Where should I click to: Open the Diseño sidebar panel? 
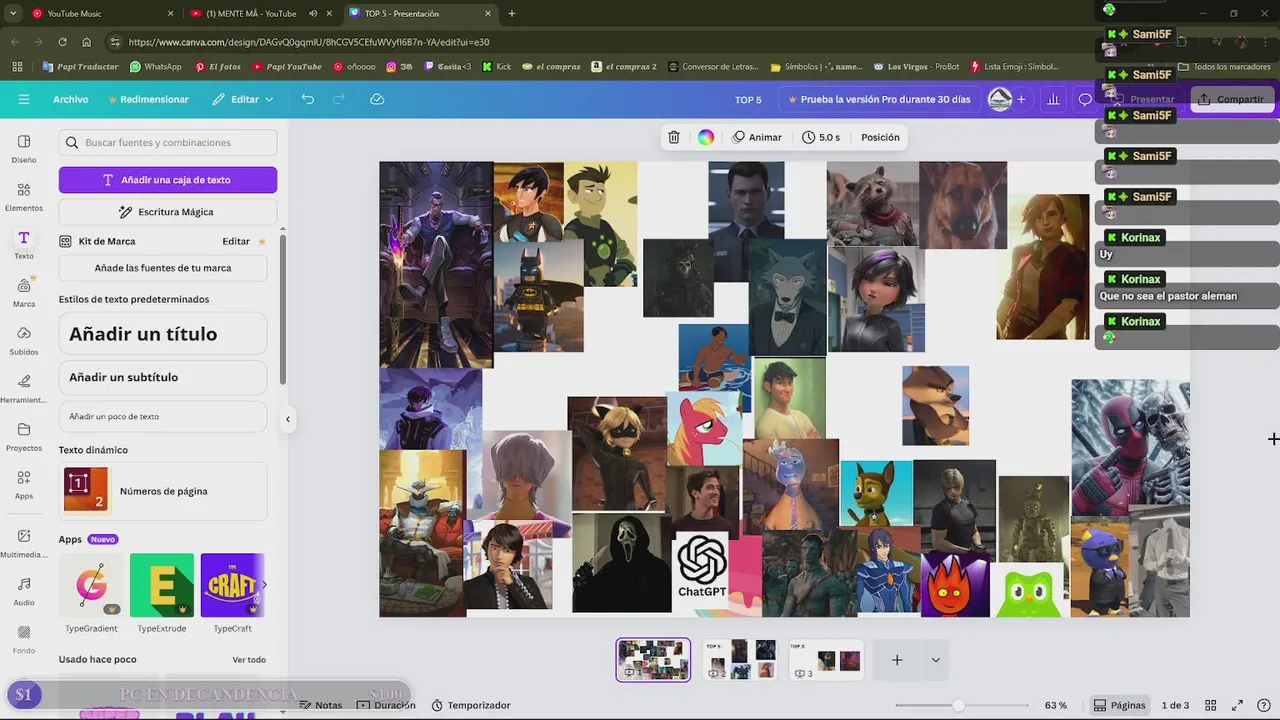(24, 148)
